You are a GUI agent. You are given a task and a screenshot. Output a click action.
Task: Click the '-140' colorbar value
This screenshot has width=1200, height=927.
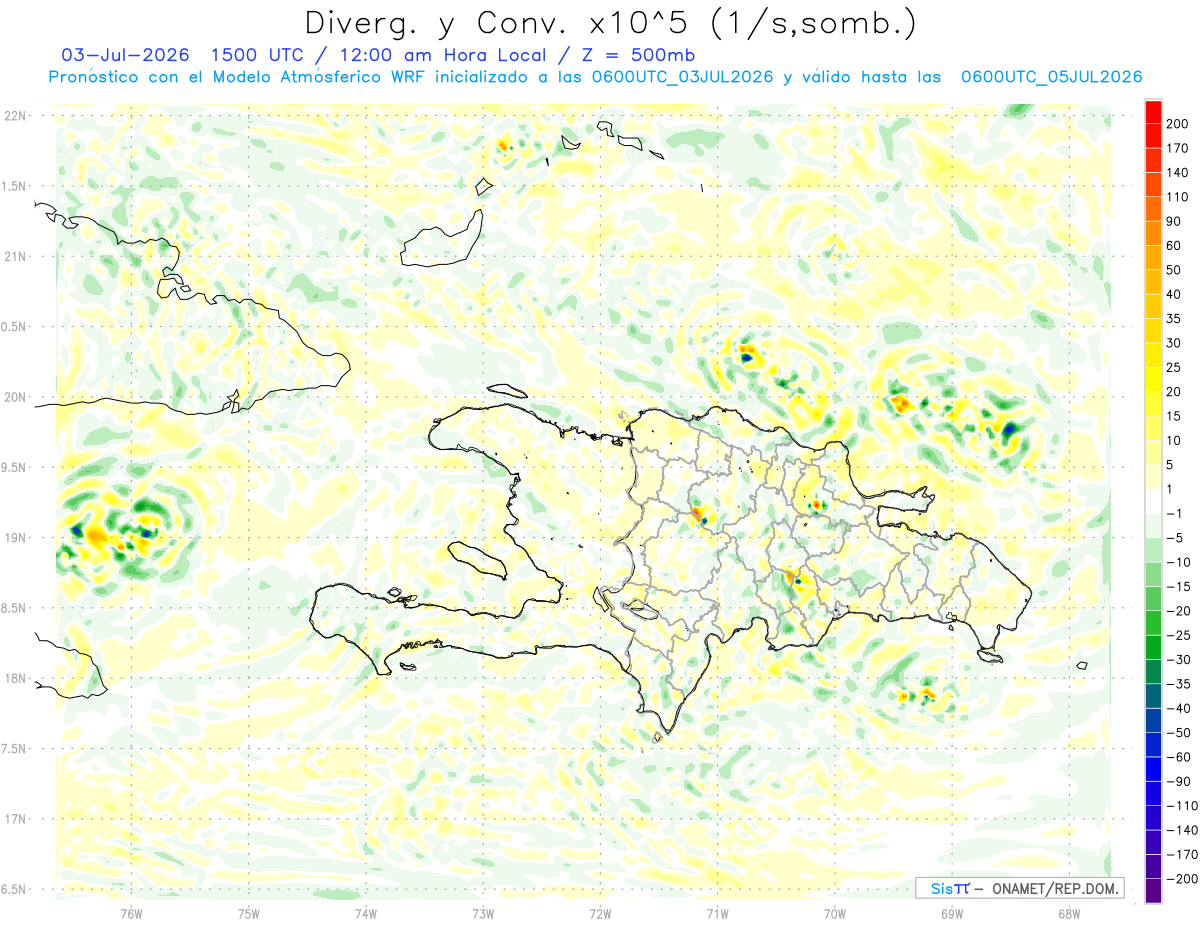[x=1183, y=831]
